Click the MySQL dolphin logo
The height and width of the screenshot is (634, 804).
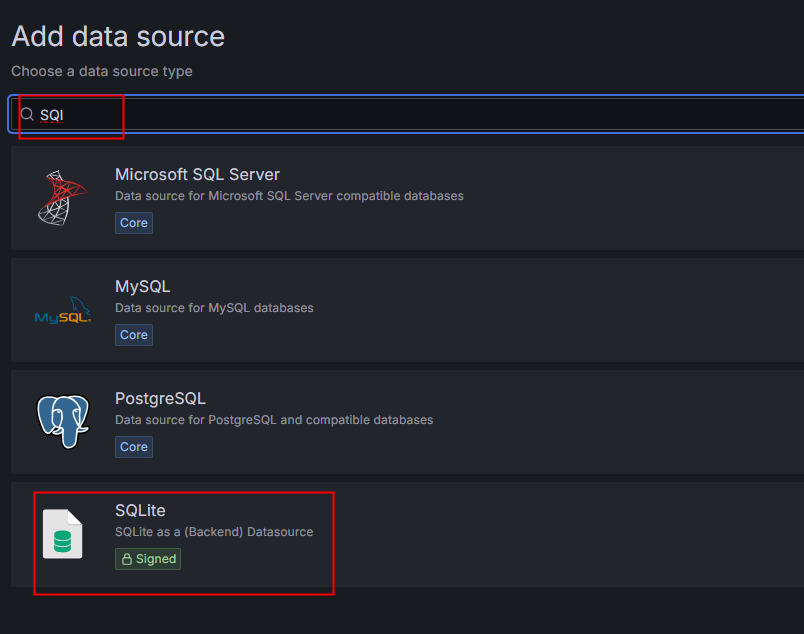point(63,310)
